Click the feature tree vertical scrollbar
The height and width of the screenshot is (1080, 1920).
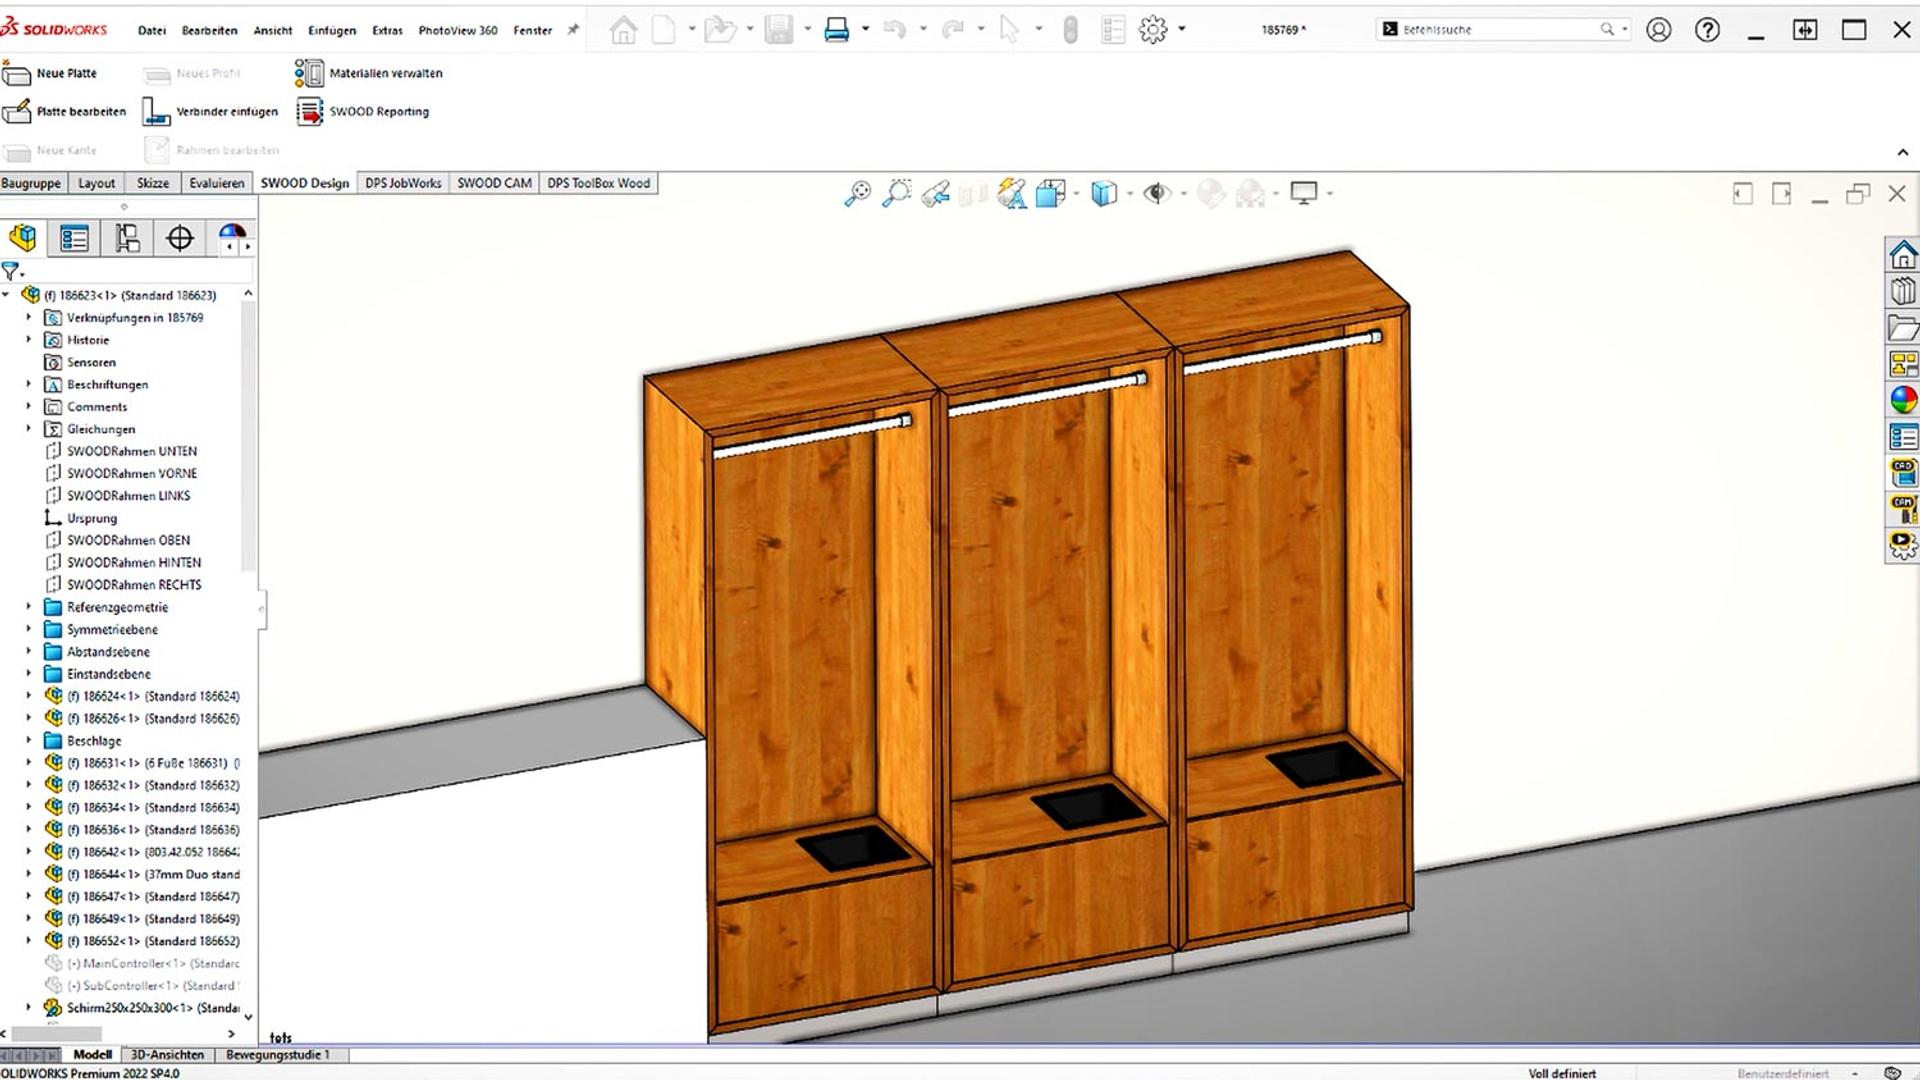tap(248, 435)
